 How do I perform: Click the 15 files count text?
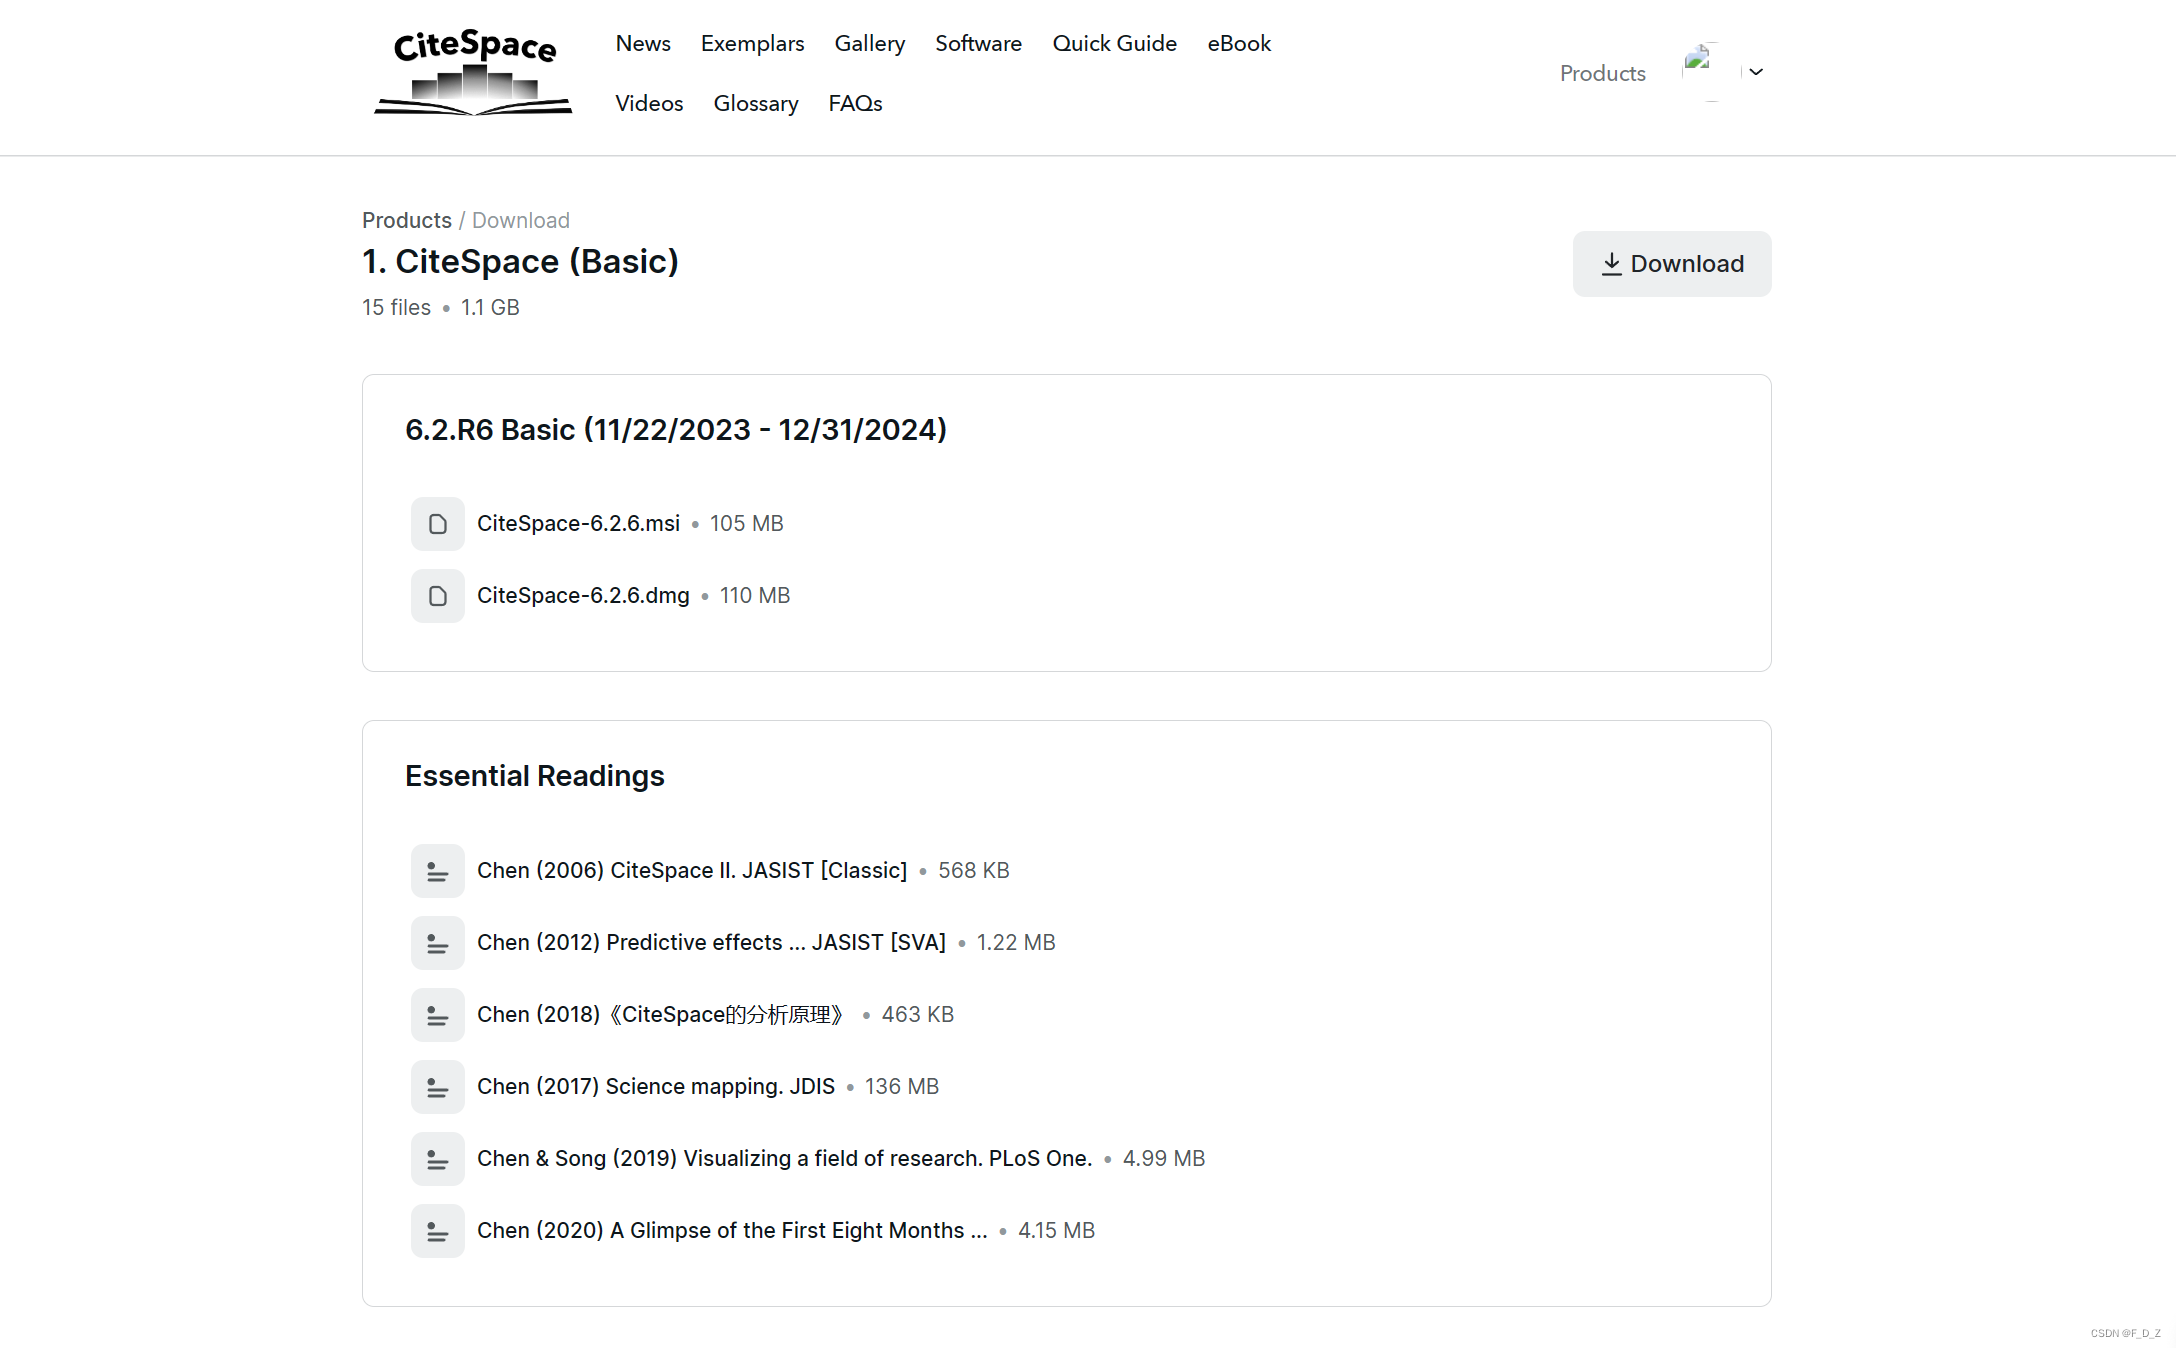[396, 307]
